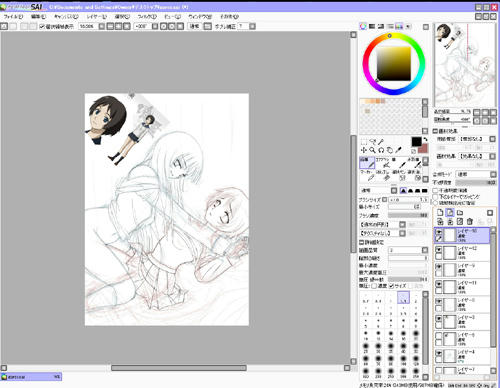Rotate canvas counterclockwise toolbar button
500x388 pixels.
(164, 26)
